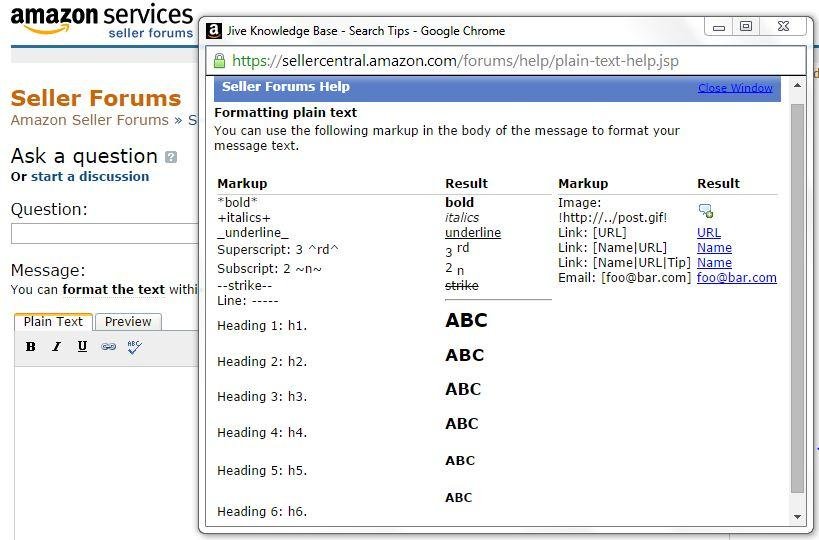Click the popup vertical scrollbar thumb
The height and width of the screenshot is (540, 819).
(x=797, y=298)
